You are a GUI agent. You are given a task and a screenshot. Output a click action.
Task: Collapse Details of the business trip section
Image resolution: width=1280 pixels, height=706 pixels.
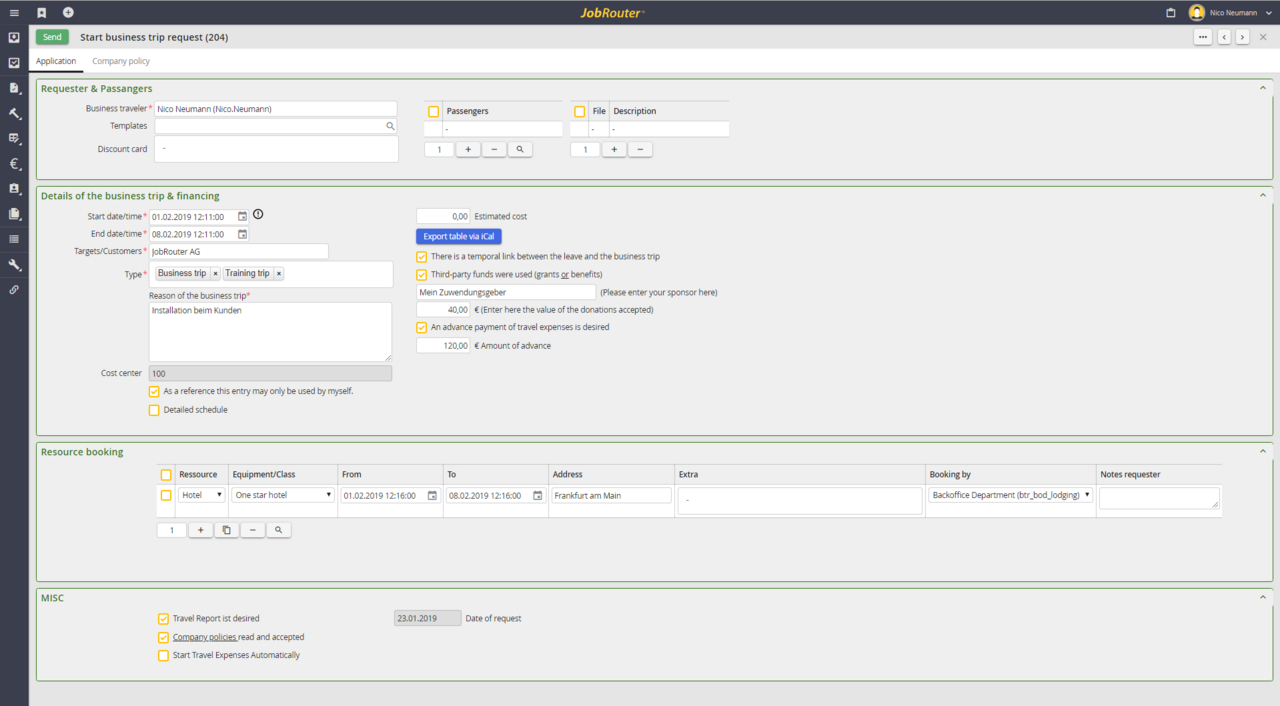[1263, 196]
